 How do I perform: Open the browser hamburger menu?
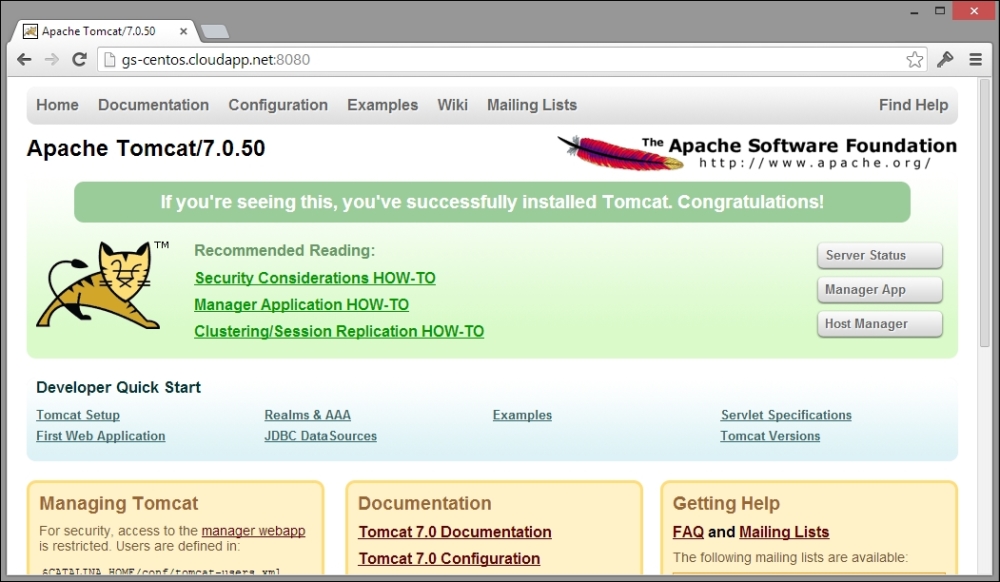pos(975,59)
